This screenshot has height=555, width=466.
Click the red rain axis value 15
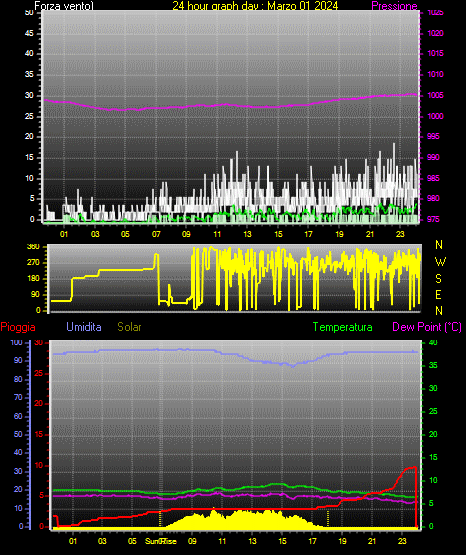click(x=39, y=434)
